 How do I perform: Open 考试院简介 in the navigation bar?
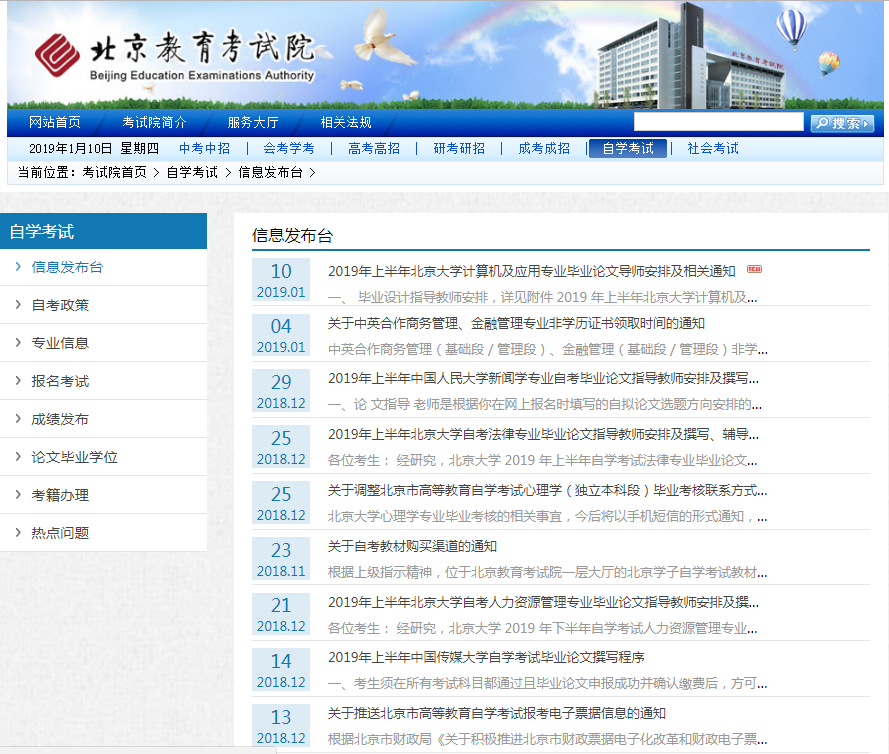(x=154, y=123)
